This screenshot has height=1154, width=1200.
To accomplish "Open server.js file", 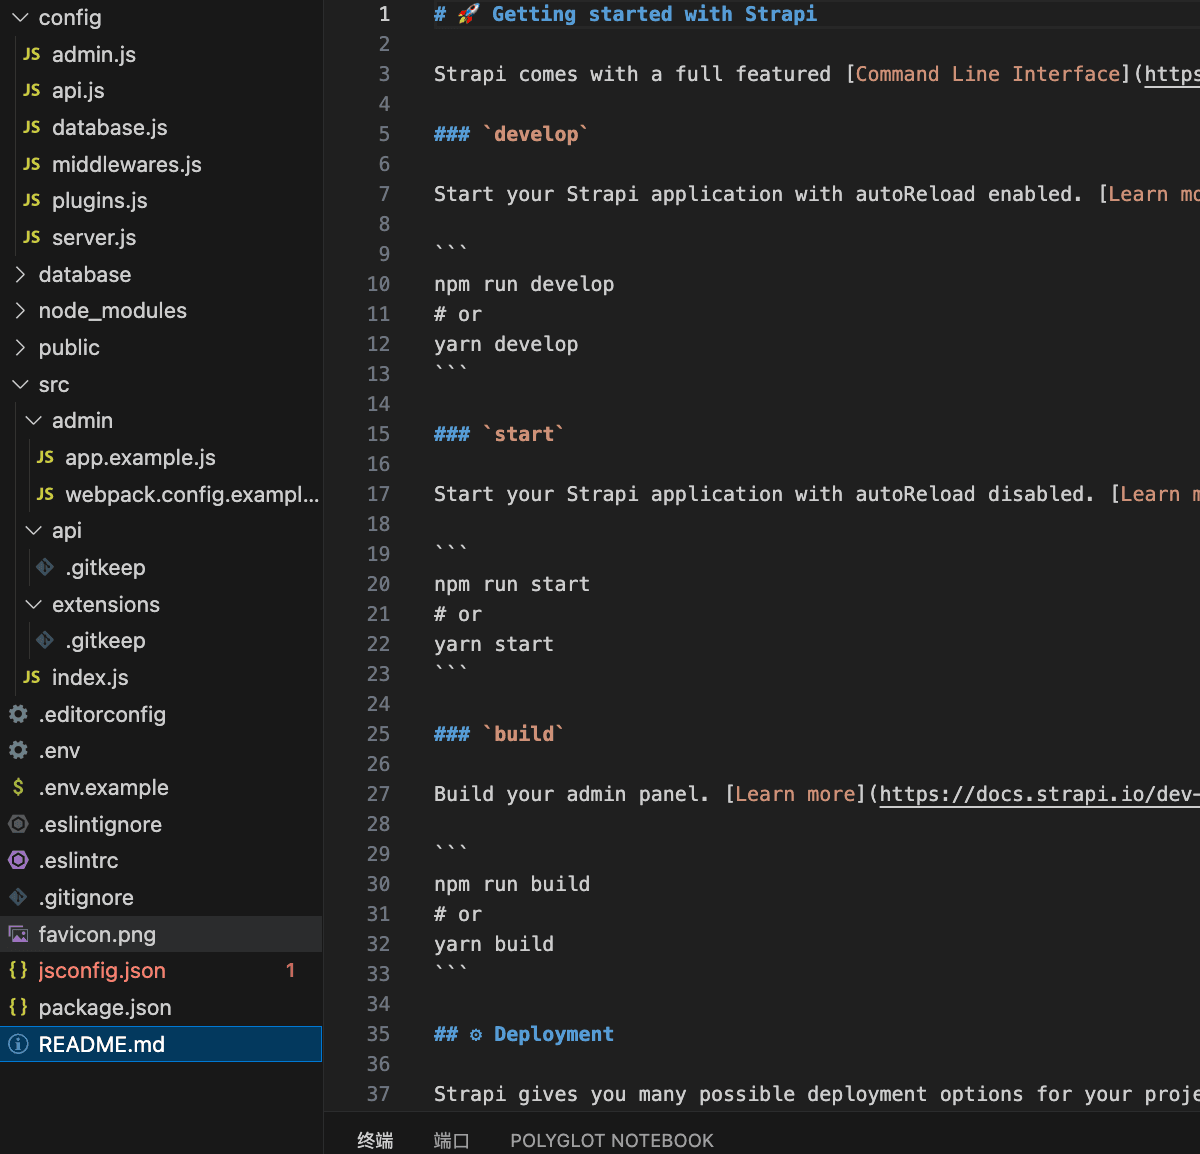I will click(x=94, y=237).
